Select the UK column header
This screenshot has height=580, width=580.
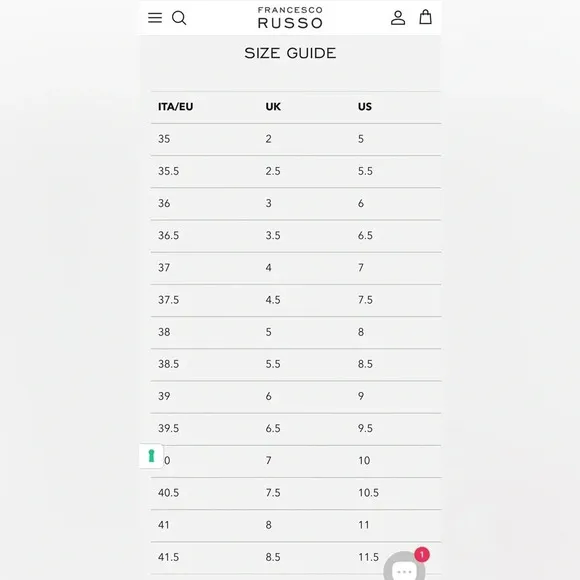coord(273,107)
